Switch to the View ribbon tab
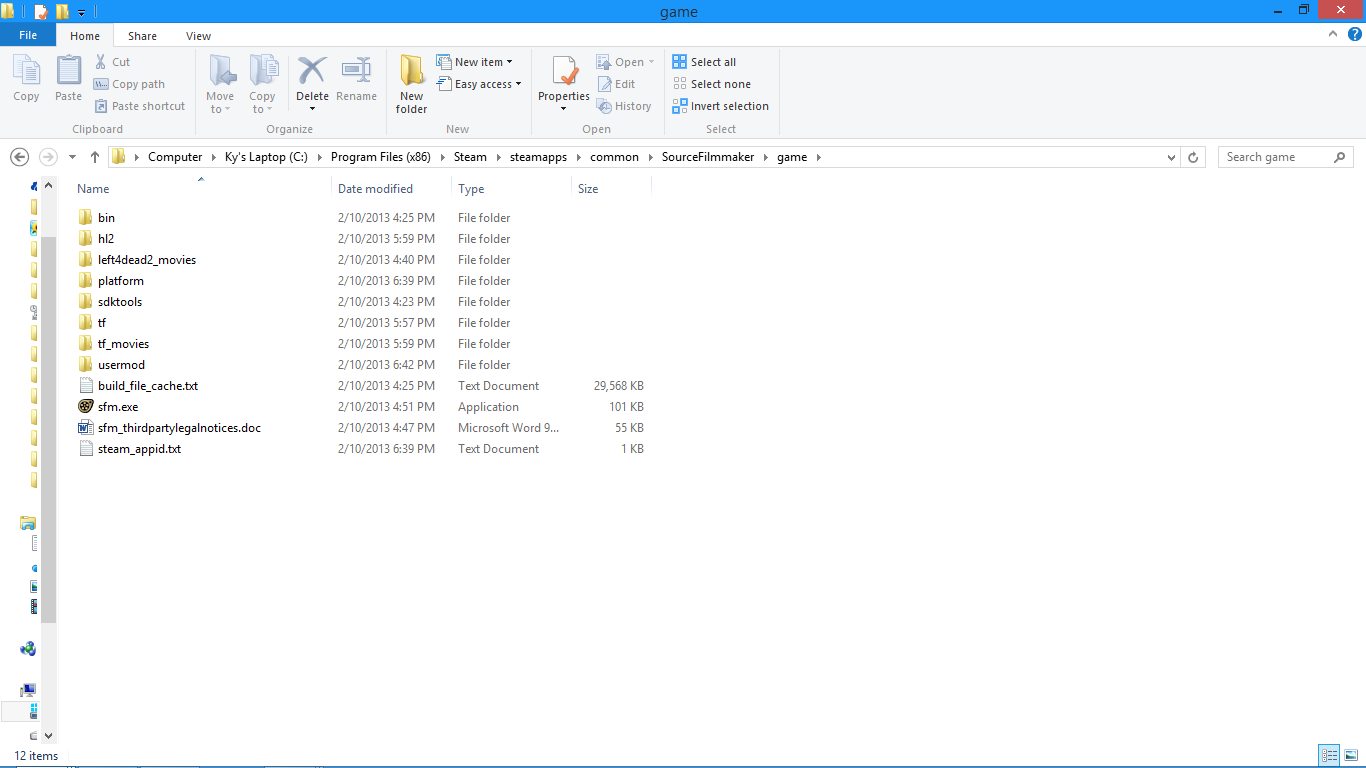The image size is (1366, 768). tap(198, 36)
